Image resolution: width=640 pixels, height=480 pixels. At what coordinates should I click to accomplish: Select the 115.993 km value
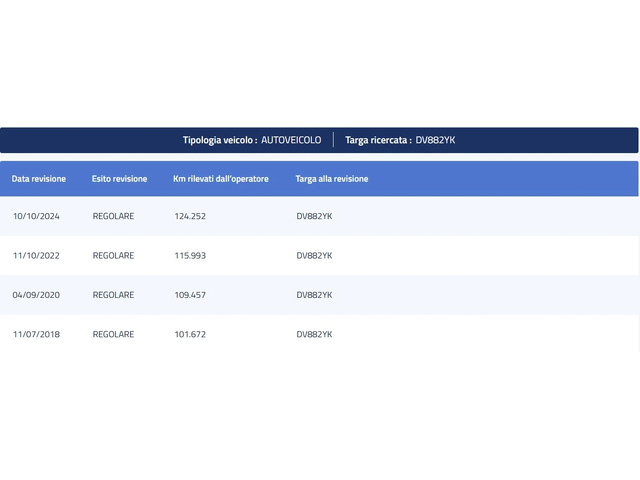click(190, 256)
